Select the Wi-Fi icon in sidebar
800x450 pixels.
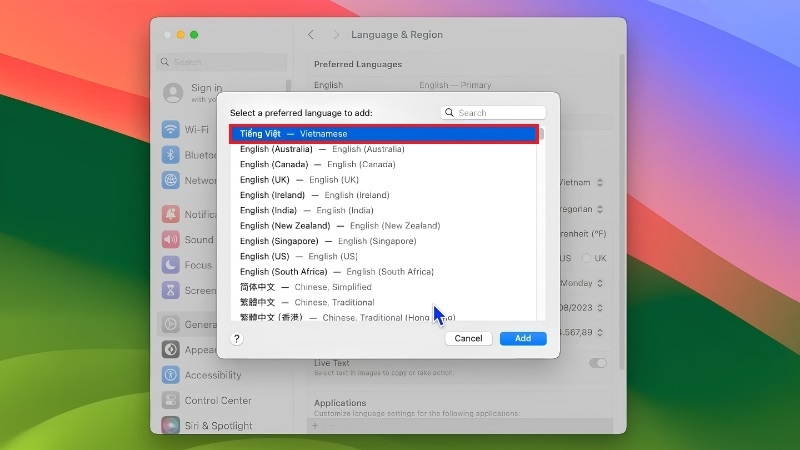pos(170,129)
